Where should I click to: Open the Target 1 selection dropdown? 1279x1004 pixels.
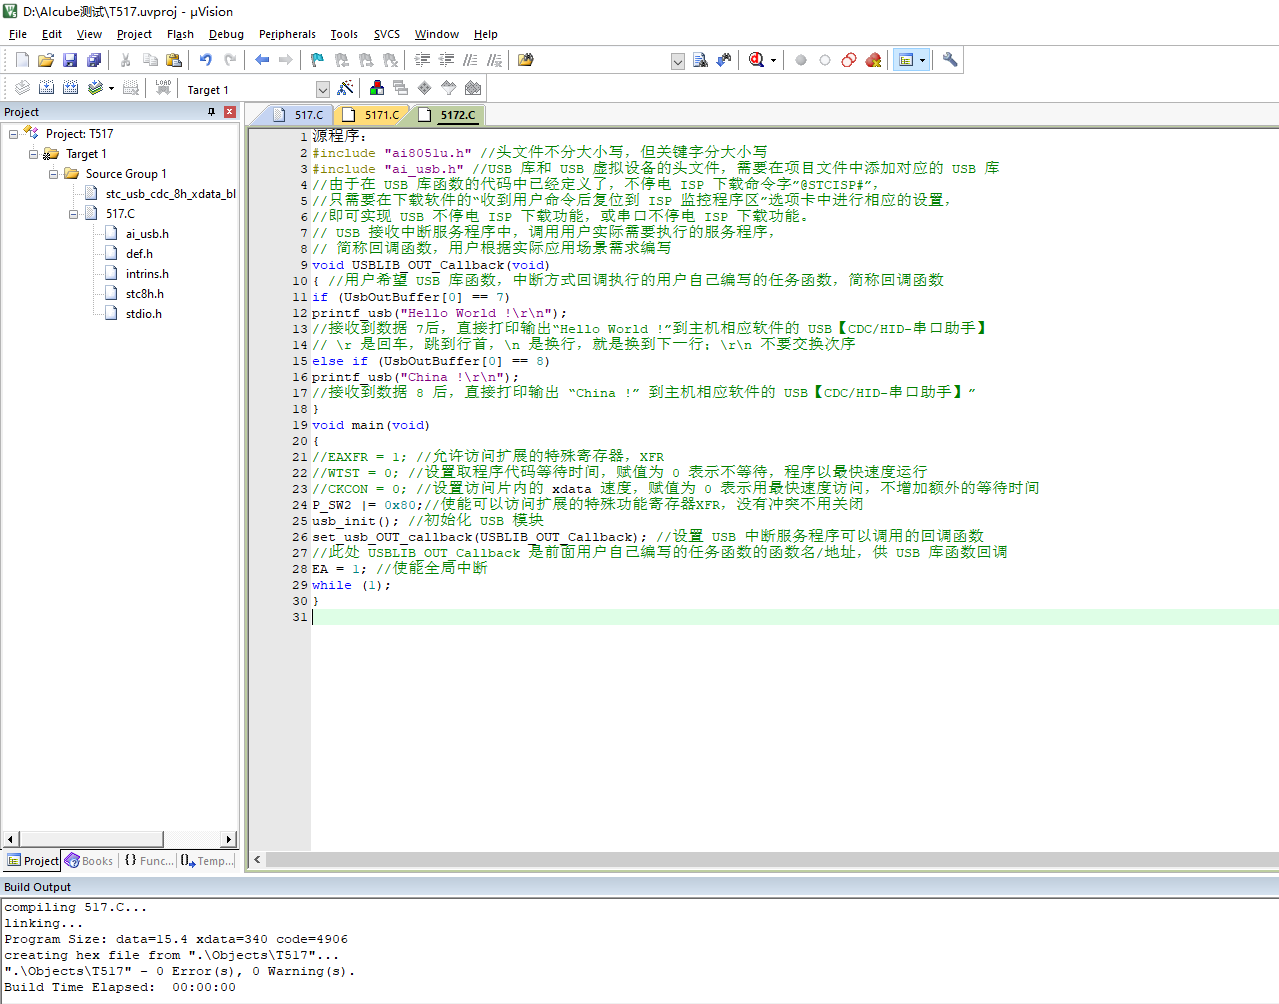point(322,89)
